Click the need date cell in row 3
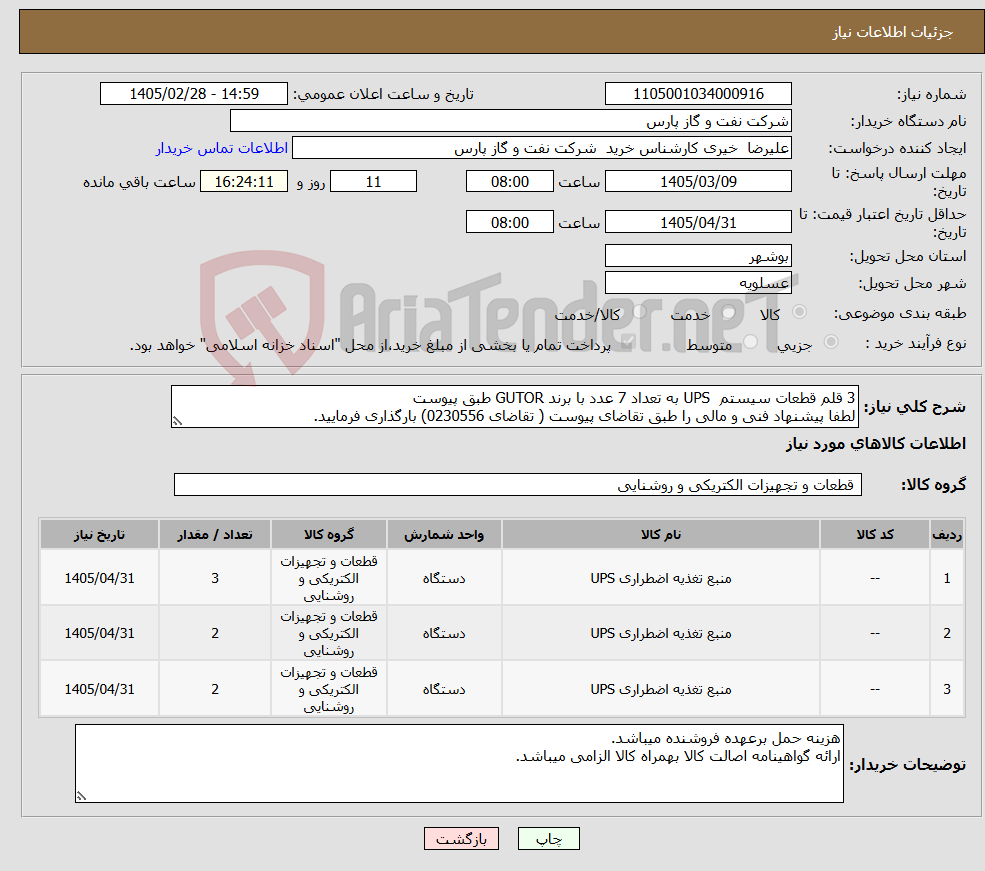The image size is (985, 871). (99, 690)
